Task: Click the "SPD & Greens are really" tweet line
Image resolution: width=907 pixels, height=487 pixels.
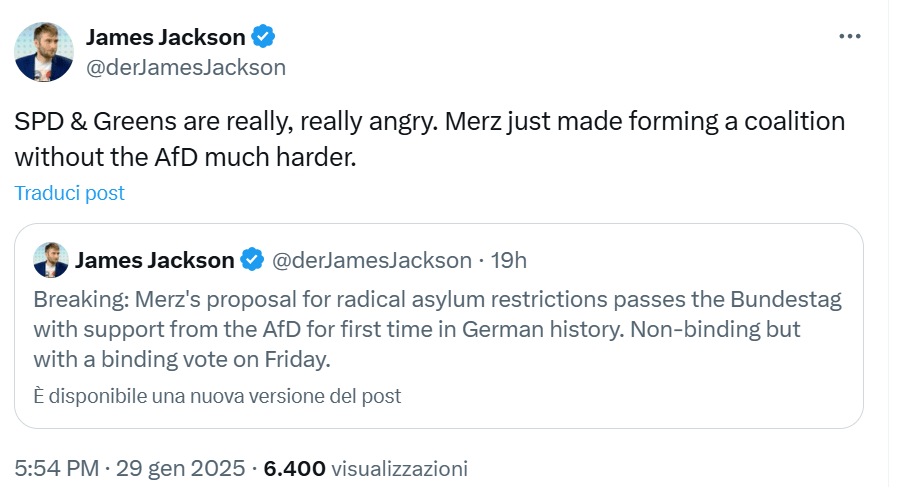Action: [x=430, y=122]
